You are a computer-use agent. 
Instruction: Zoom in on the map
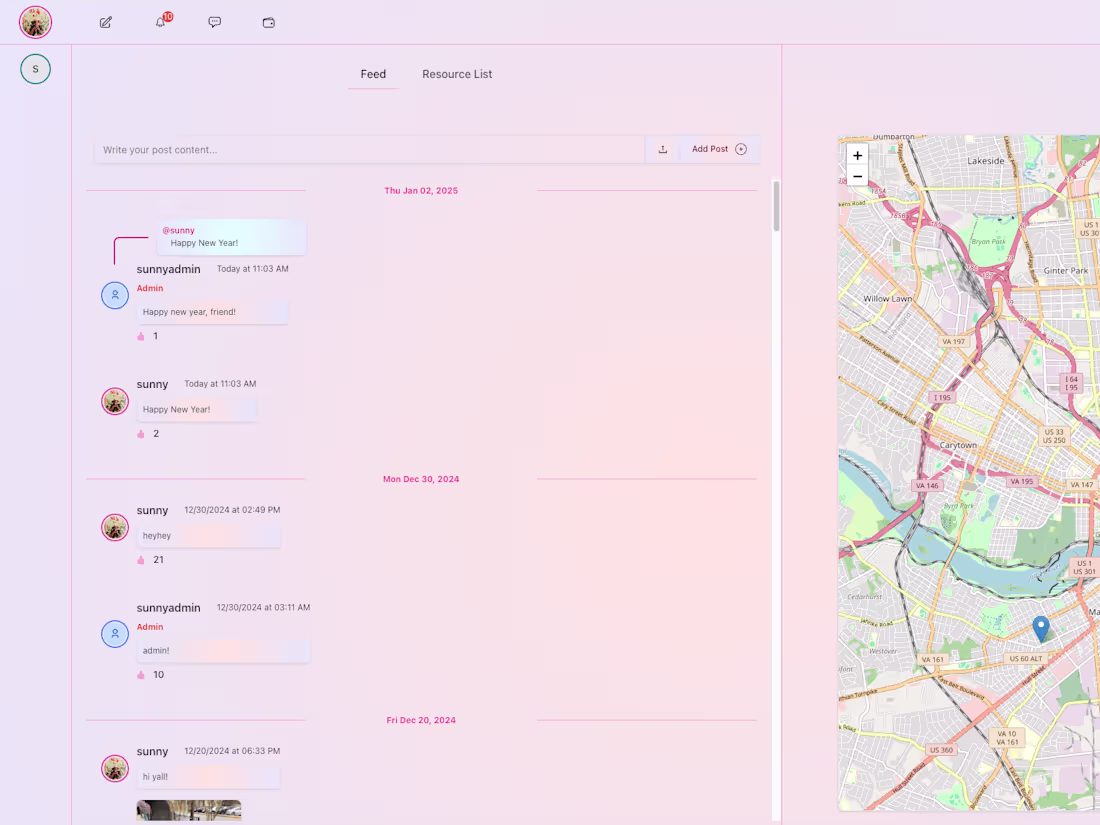coord(857,155)
